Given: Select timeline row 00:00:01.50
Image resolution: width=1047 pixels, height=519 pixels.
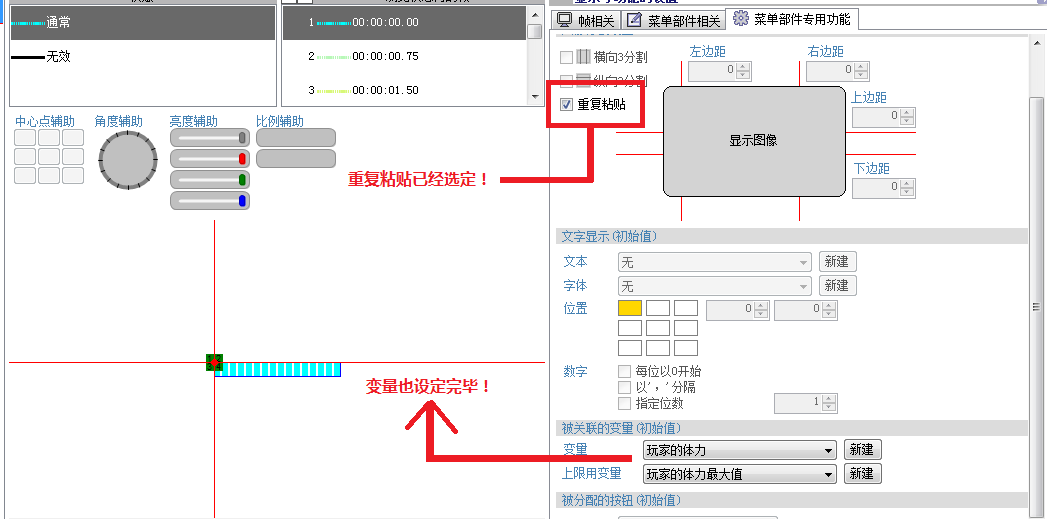Looking at the screenshot, I should pyautogui.click(x=404, y=90).
